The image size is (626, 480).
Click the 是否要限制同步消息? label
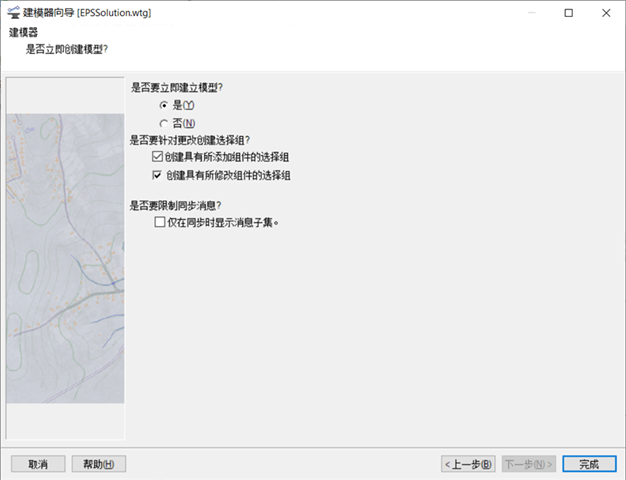tap(175, 206)
